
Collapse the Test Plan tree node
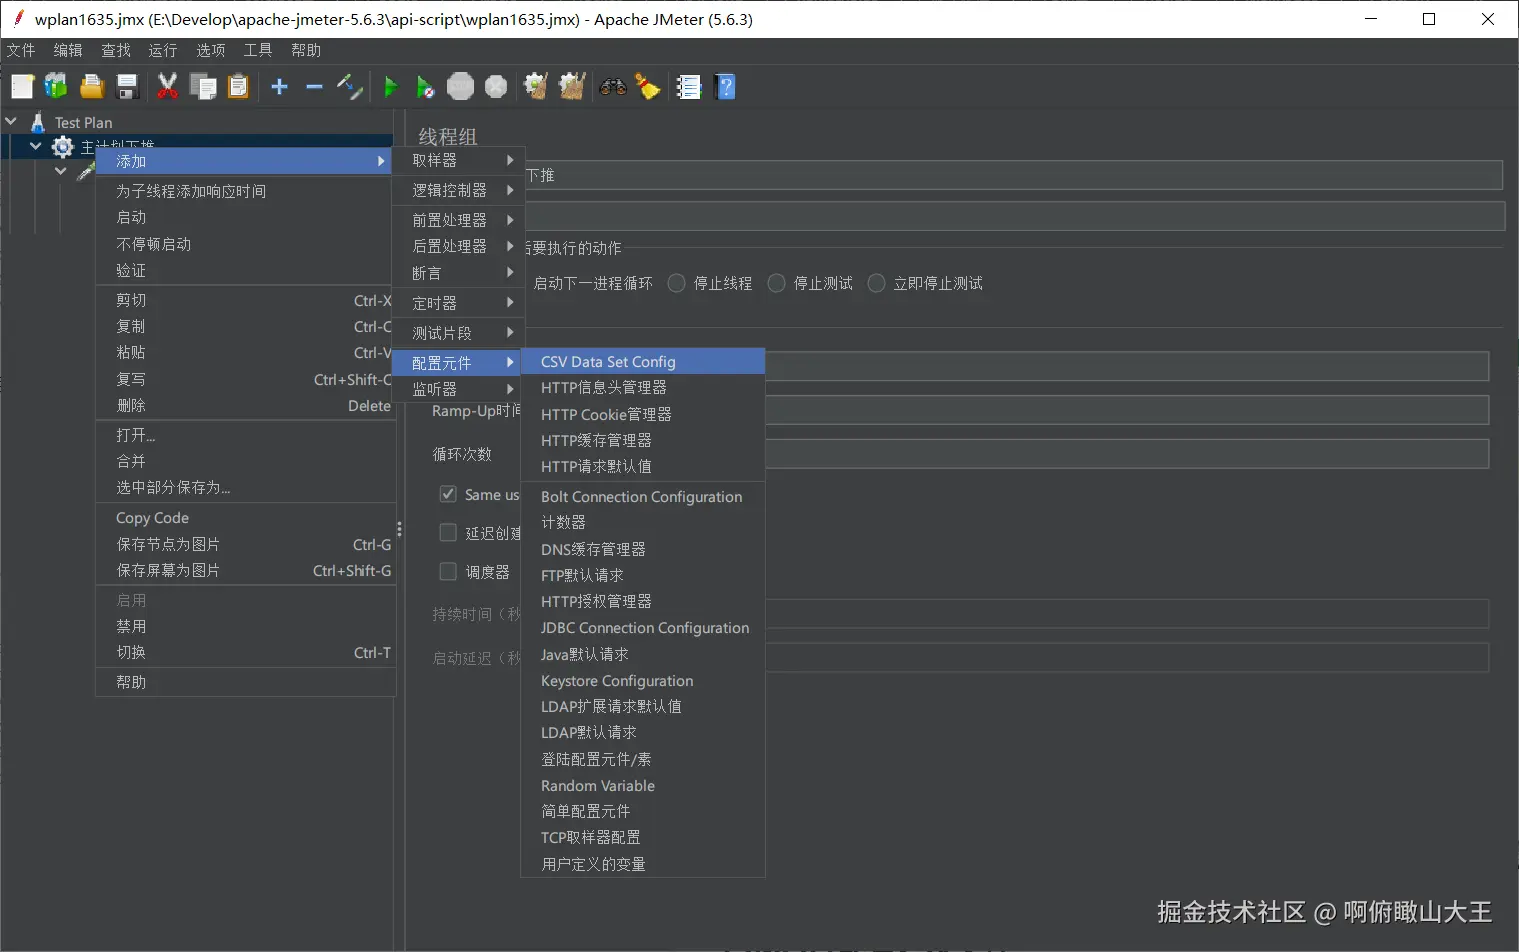click(12, 122)
